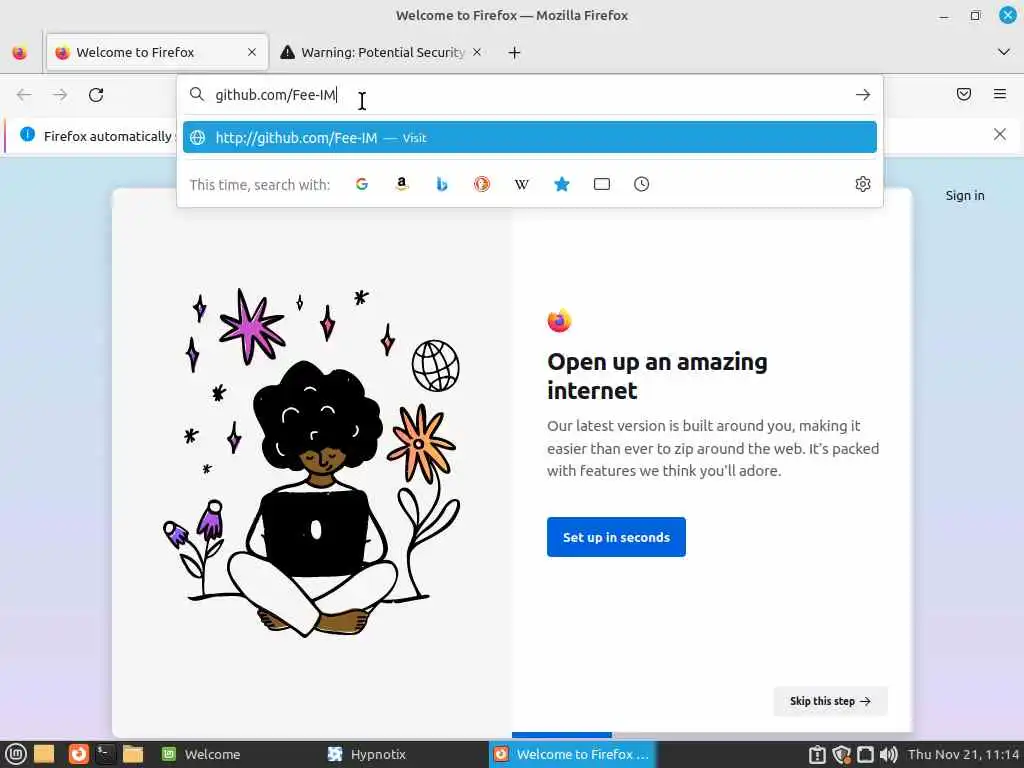Open Terminal from the taskbar

(105, 754)
